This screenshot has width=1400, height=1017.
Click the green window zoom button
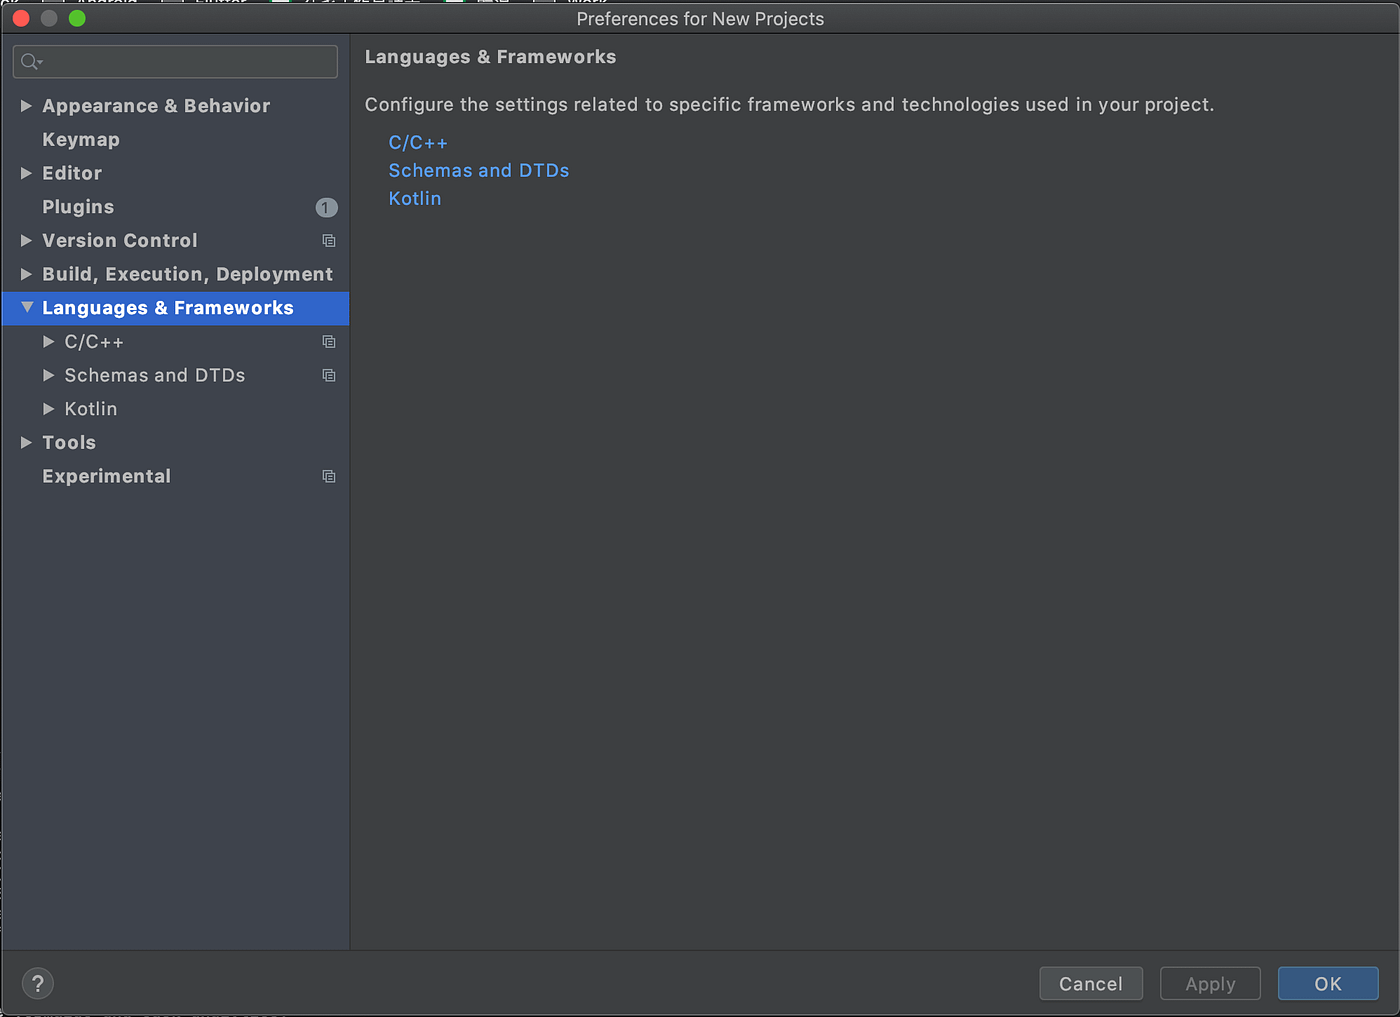(77, 19)
